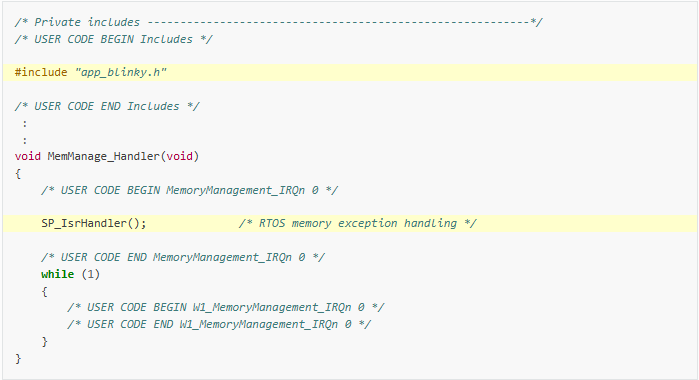
Task: Click the 'USER CODE END Includes' comment
Action: (x=107, y=106)
